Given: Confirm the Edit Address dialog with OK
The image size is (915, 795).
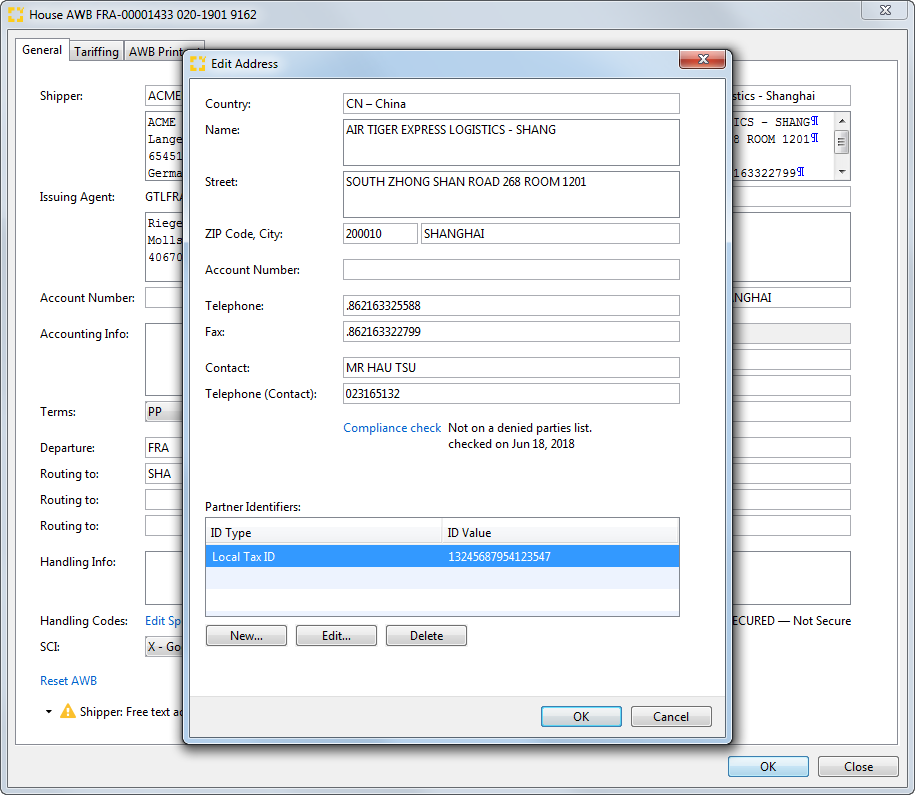Looking at the screenshot, I should coord(581,716).
